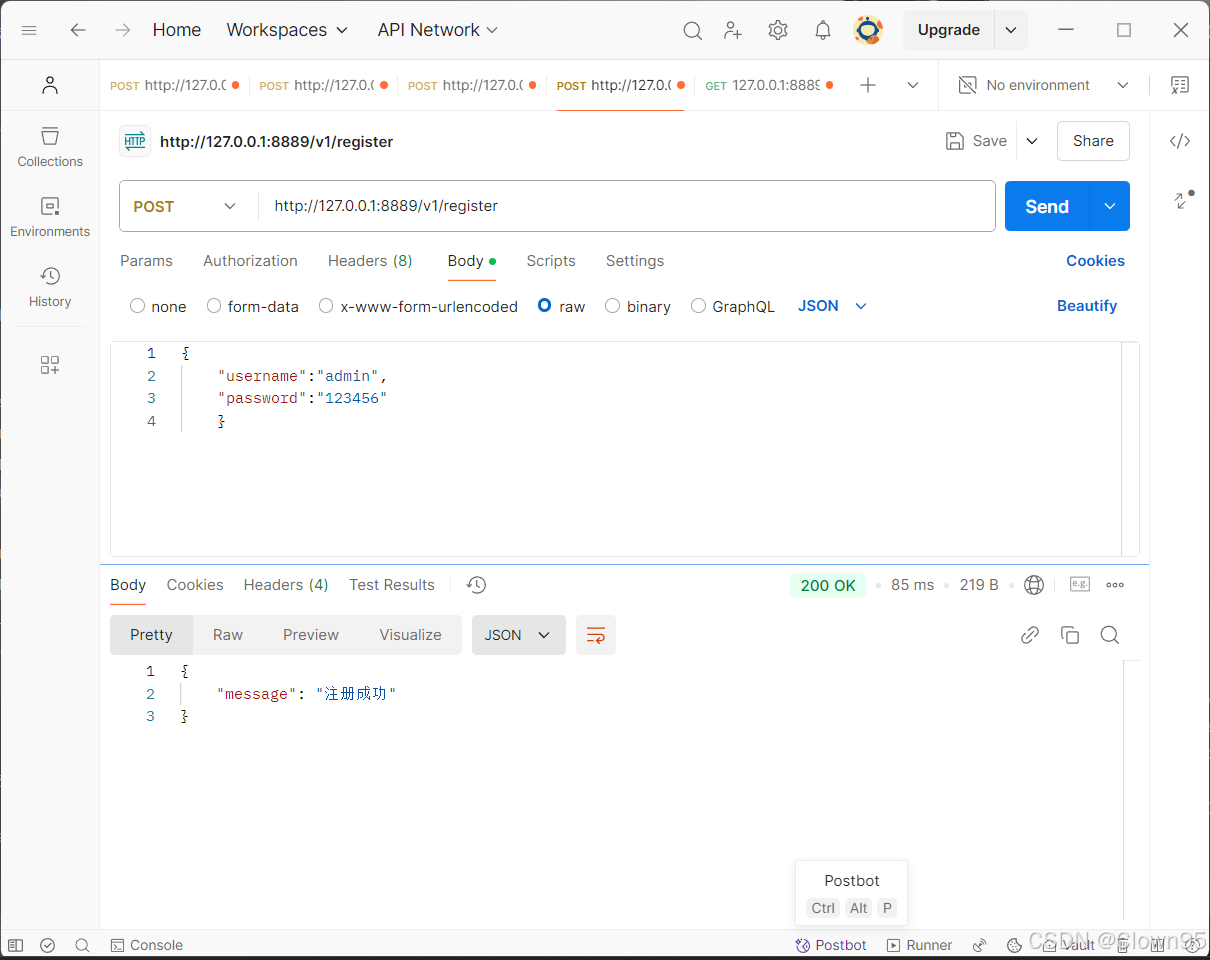
Task: Open the settings gear icon
Action: click(x=778, y=30)
